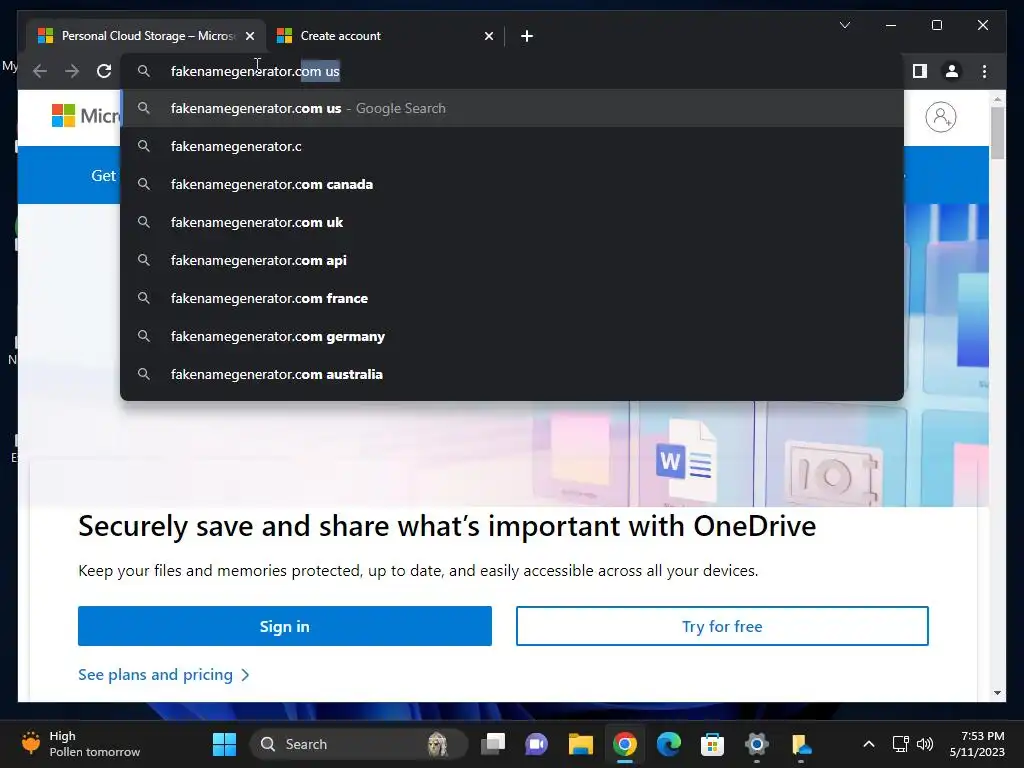1024x768 pixels.
Task: Click the vertical scrollbar thumb
Action: pyautogui.click(x=997, y=133)
